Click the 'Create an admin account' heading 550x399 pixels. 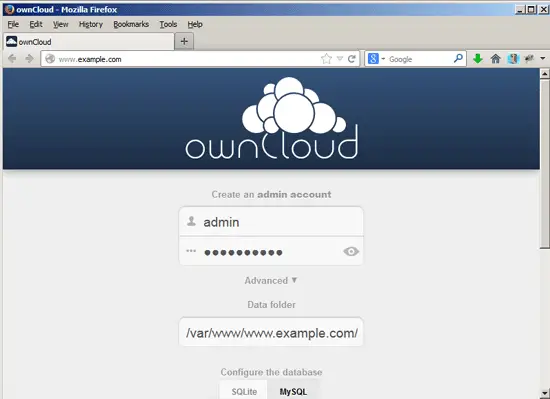pos(271,194)
